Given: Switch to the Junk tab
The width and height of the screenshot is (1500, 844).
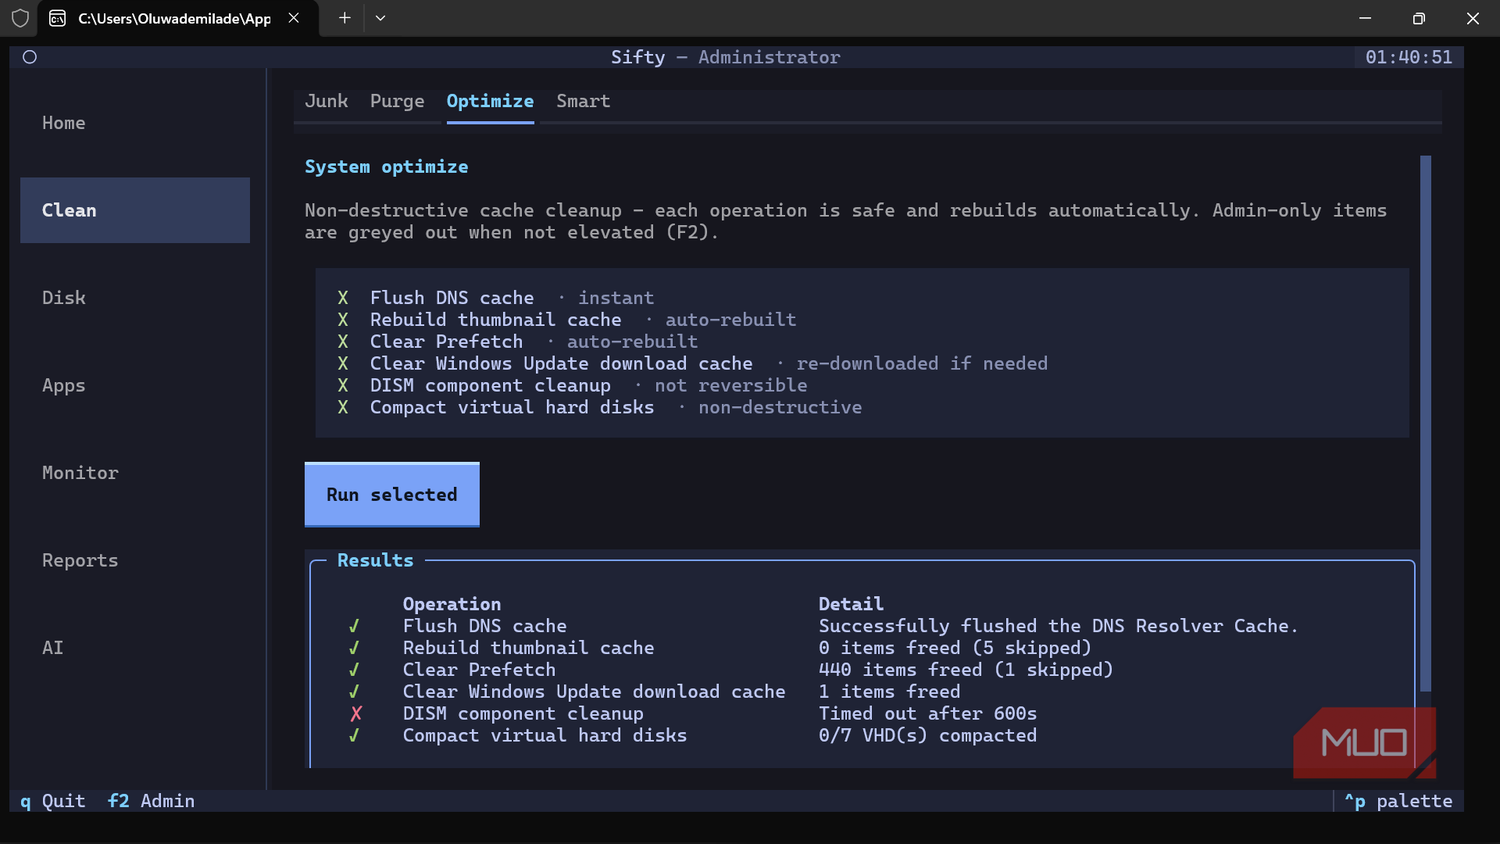Looking at the screenshot, I should pos(326,101).
